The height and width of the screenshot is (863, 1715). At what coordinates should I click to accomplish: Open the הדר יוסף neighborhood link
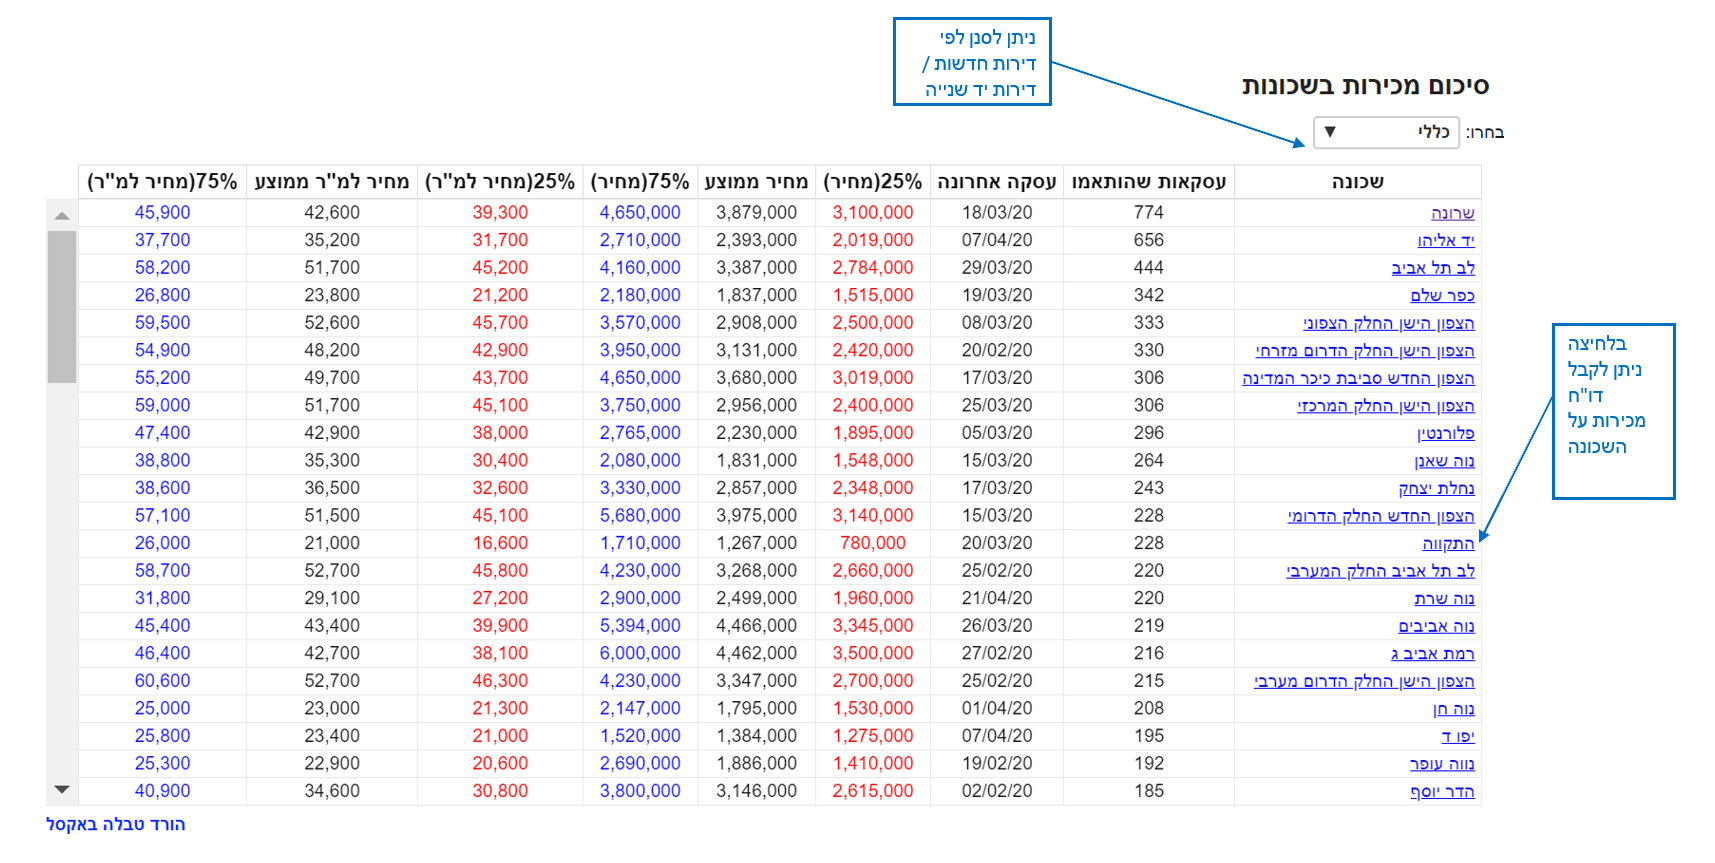(x=1442, y=791)
